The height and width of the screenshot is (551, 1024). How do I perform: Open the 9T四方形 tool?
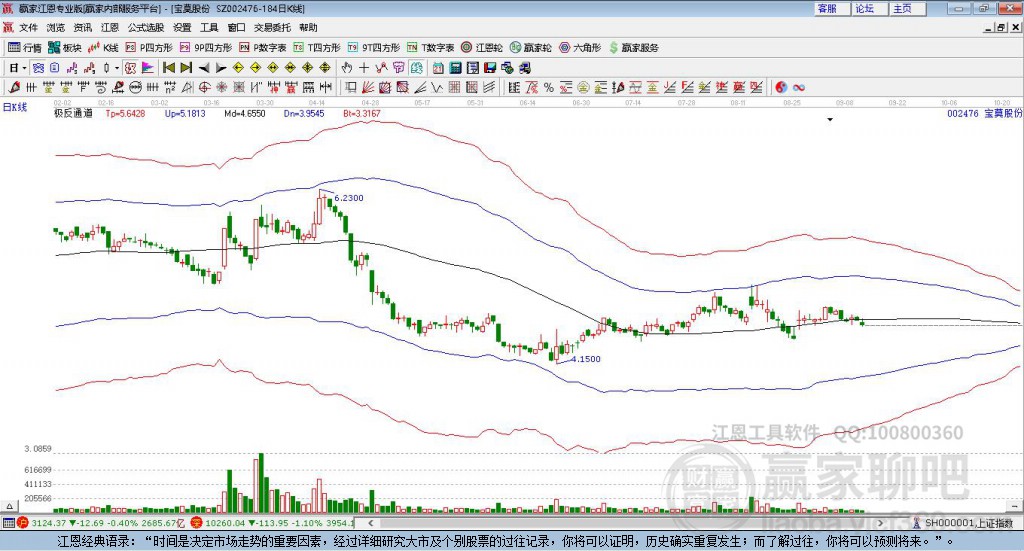click(374, 48)
